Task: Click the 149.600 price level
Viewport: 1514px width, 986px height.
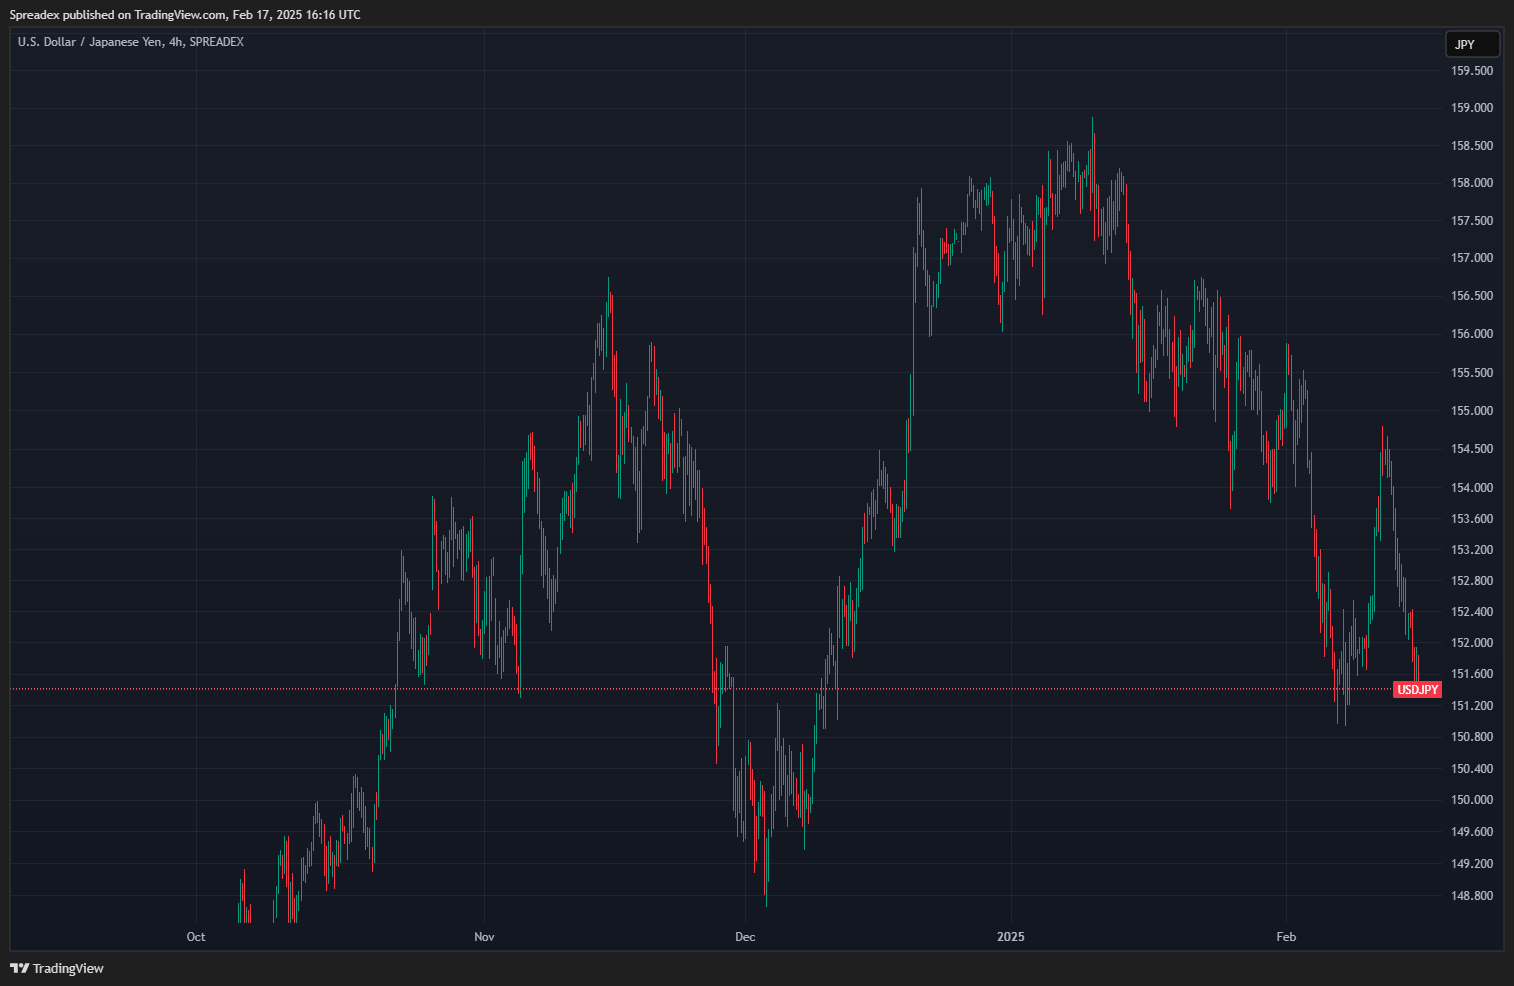Action: (x=1472, y=832)
